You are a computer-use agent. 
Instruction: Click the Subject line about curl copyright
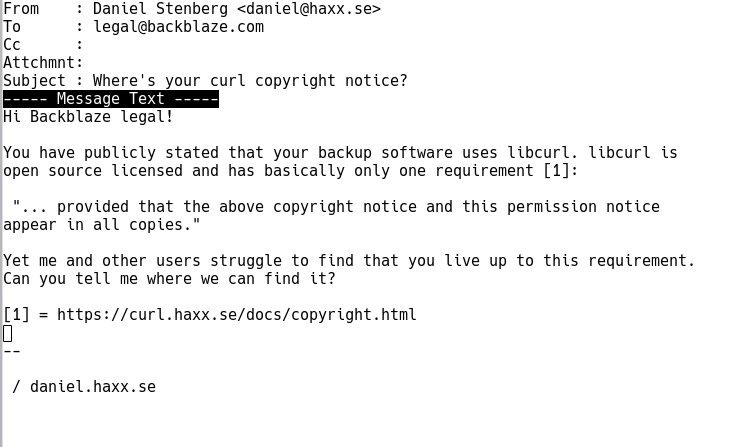pos(250,80)
